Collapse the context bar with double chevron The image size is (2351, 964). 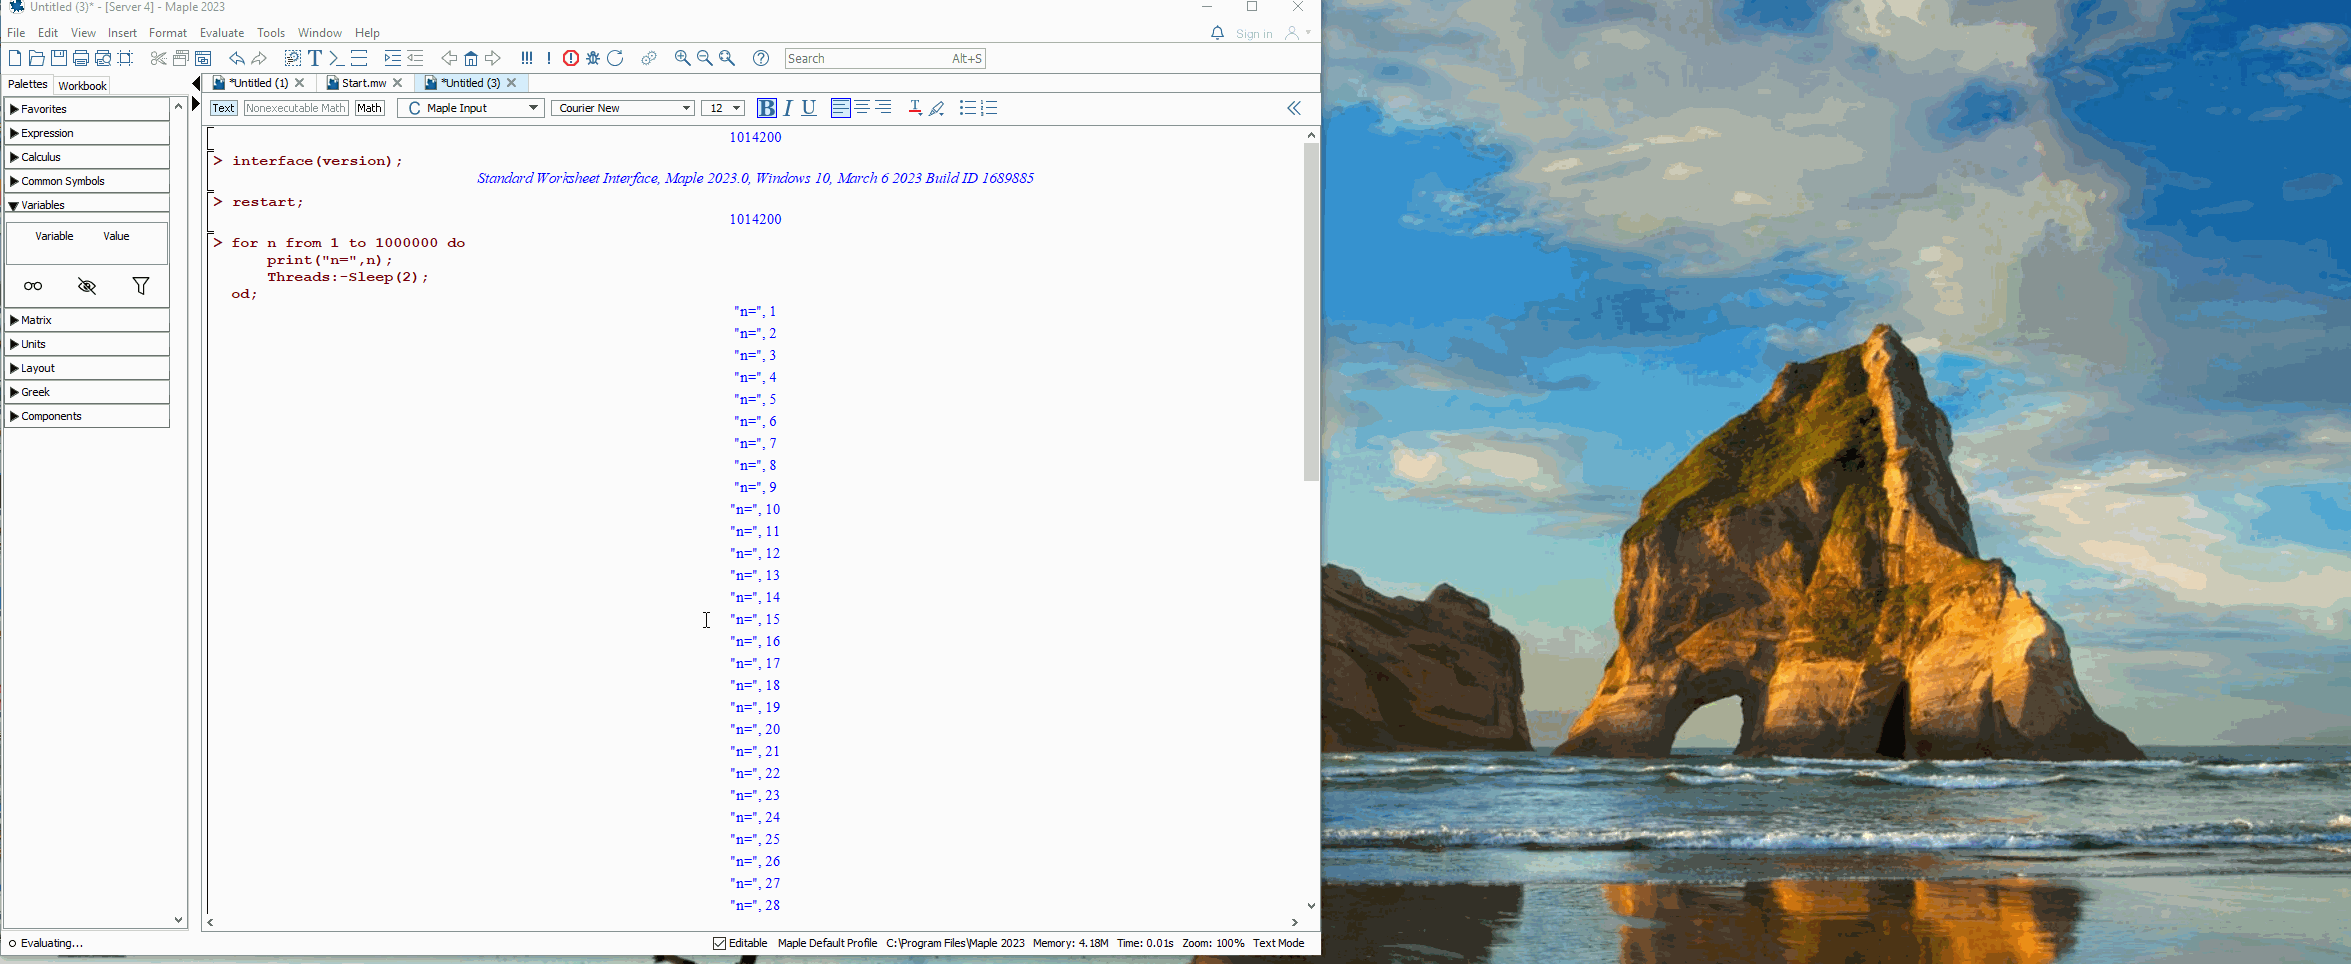[1294, 108]
